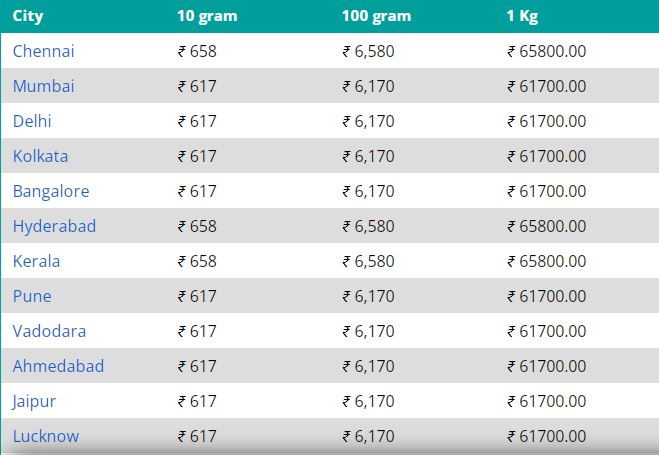The width and height of the screenshot is (659, 455).
Task: Go to Kolkata rates page
Action: 40,156
